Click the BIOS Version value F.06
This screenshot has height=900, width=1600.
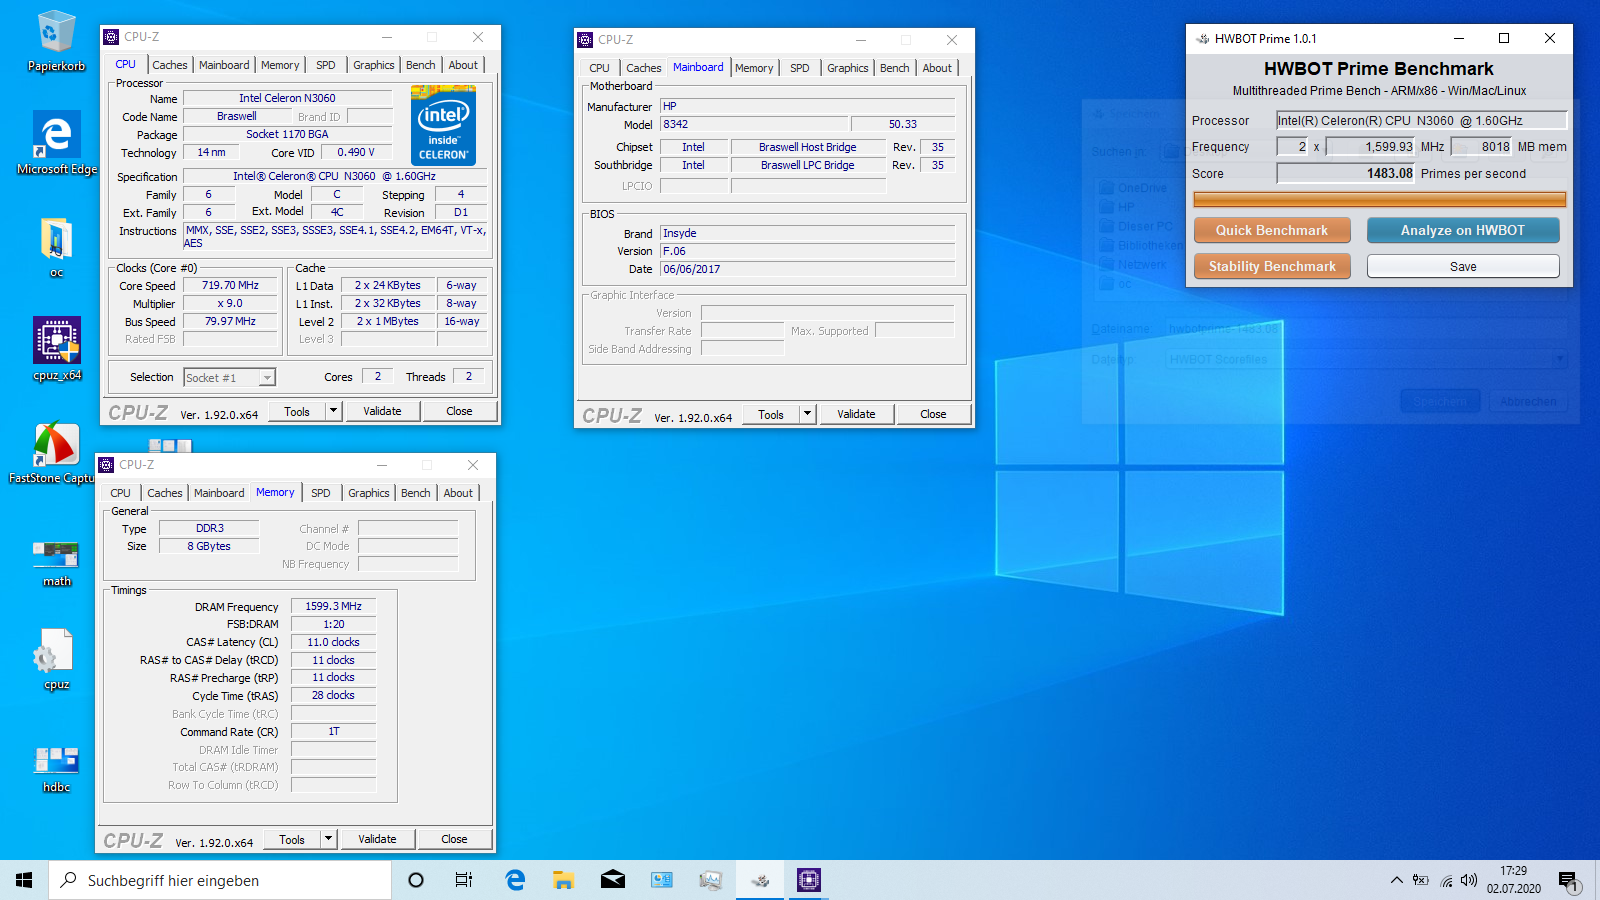808,251
